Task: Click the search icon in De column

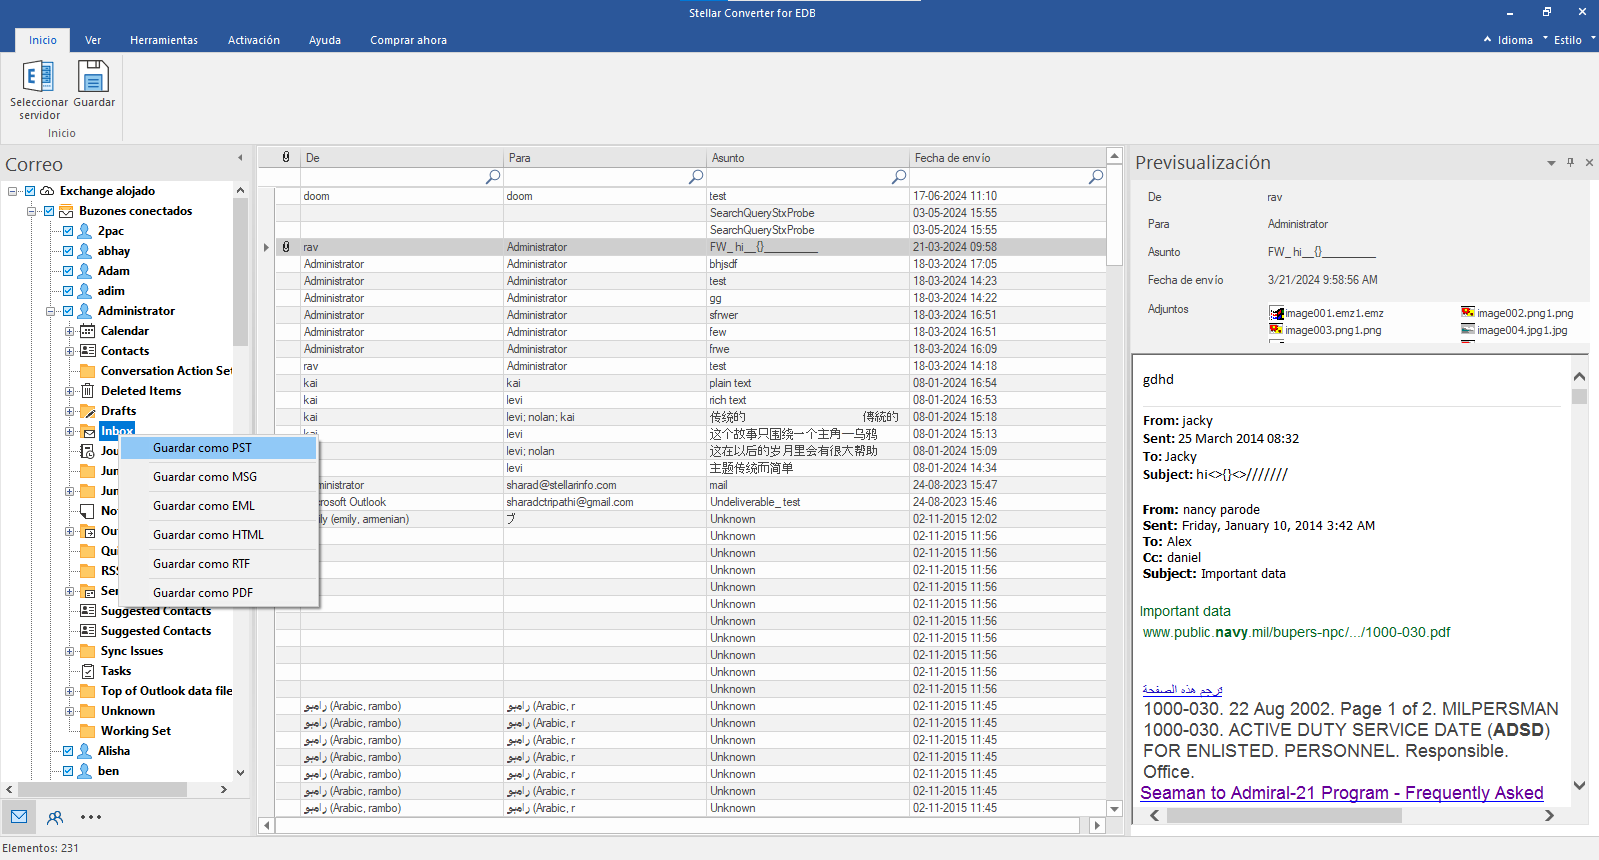Action: tap(493, 176)
